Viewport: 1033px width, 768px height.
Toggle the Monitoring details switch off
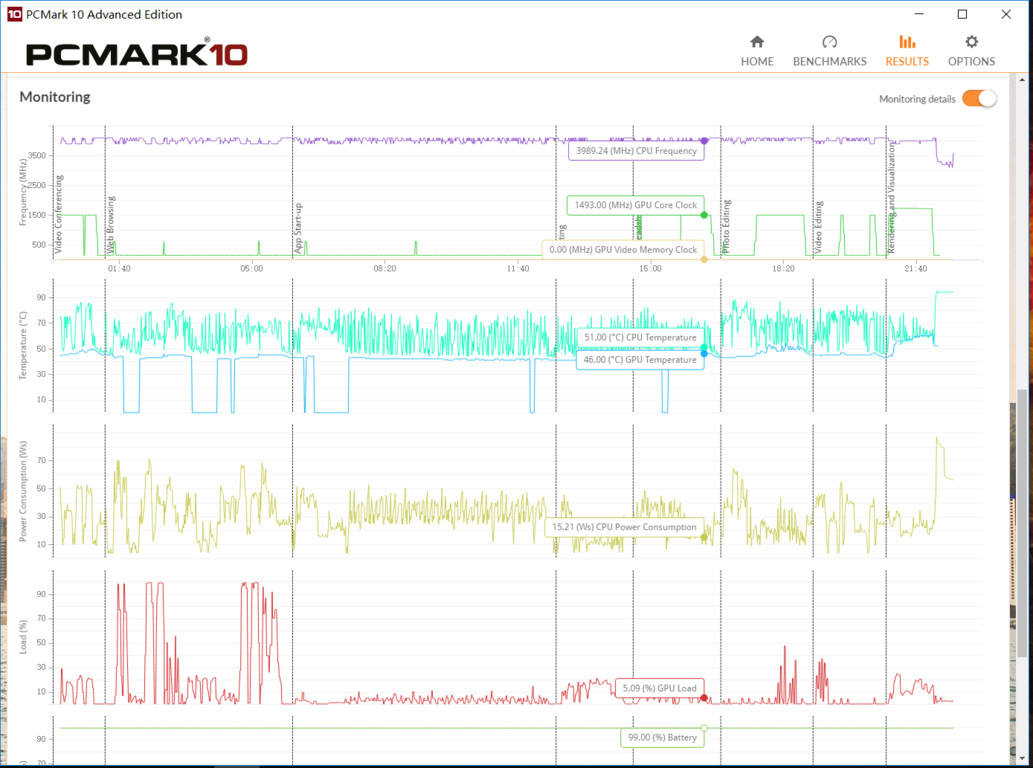point(979,99)
